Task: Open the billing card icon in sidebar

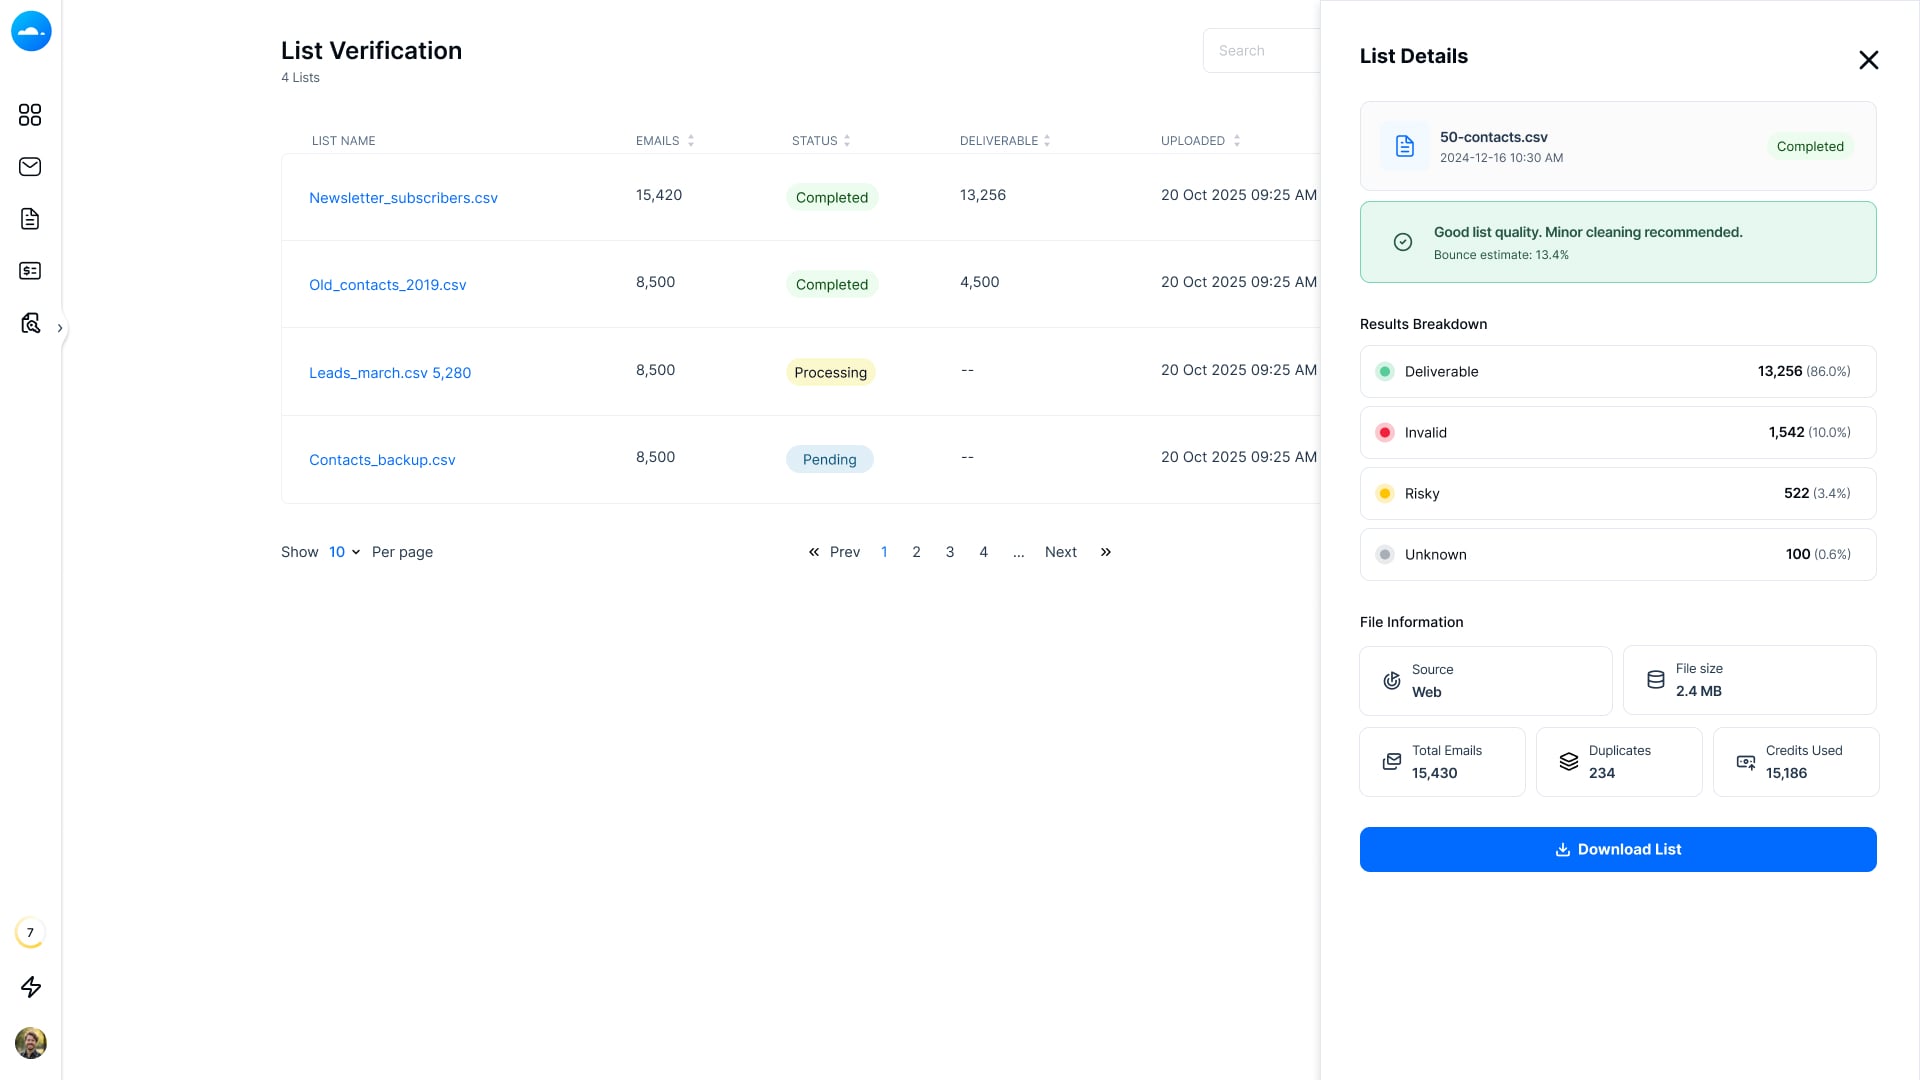Action: pos(30,271)
